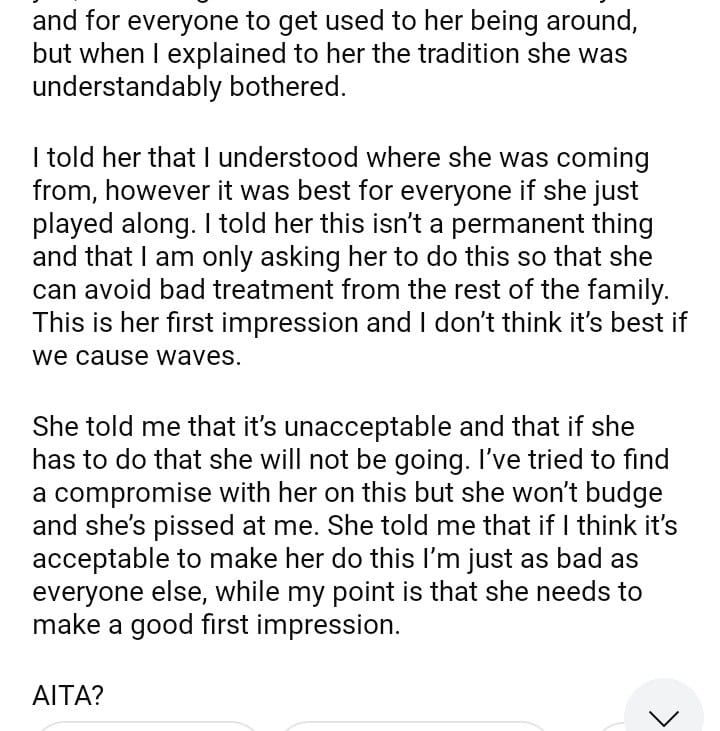Tap the middle rounded pill at bottom edge

(414, 726)
